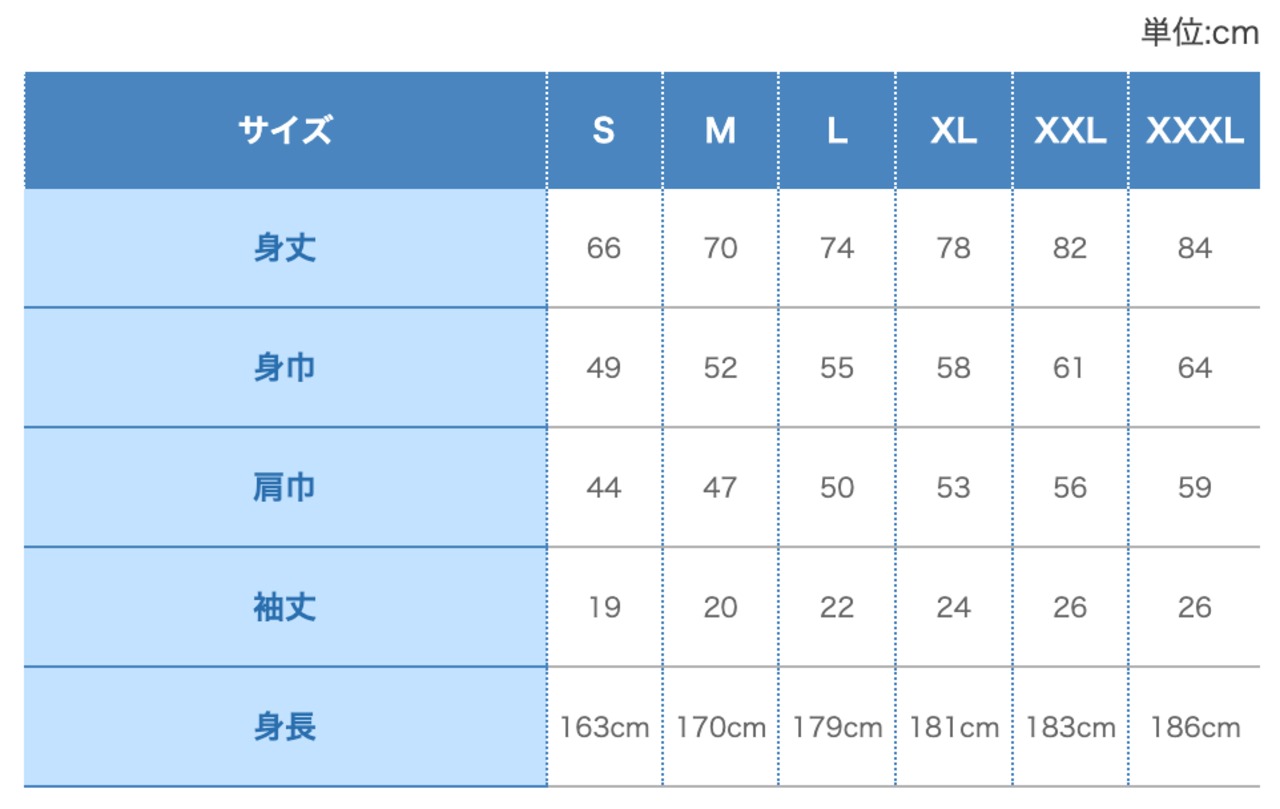Click the 袖丈 value 24 cell

click(x=954, y=607)
